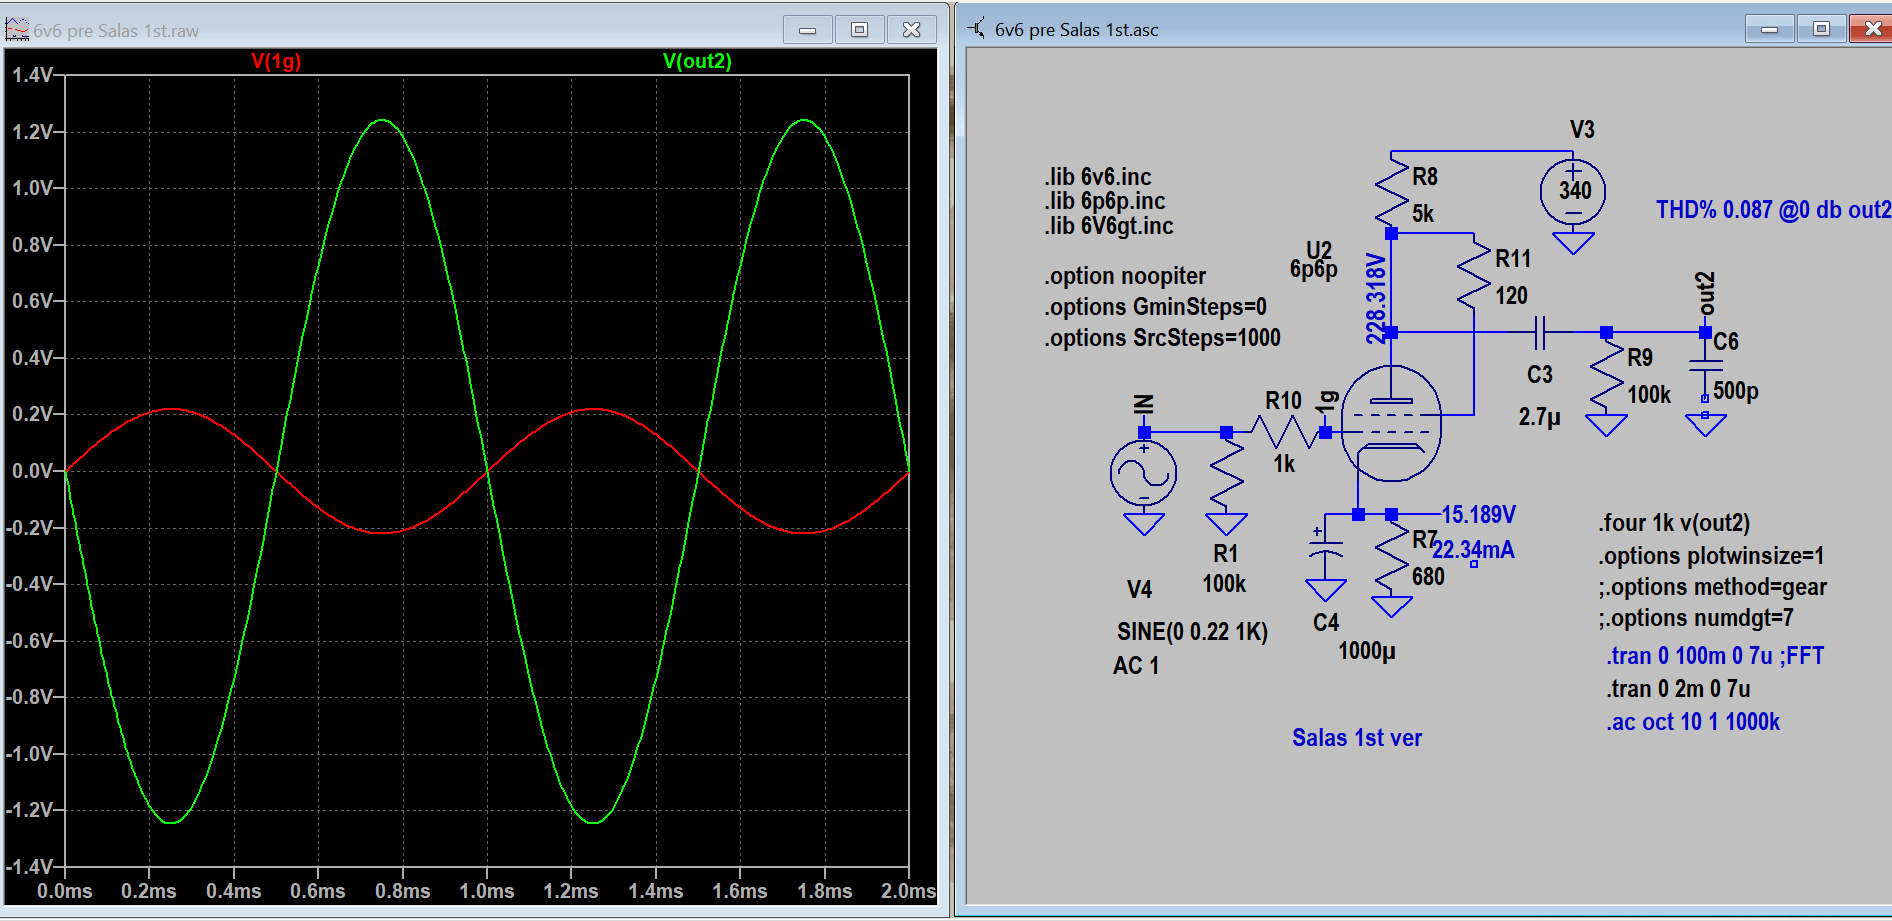Viewport: 1892px width, 921px height.
Task: Click the 1g net label
Action: pos(1327,402)
